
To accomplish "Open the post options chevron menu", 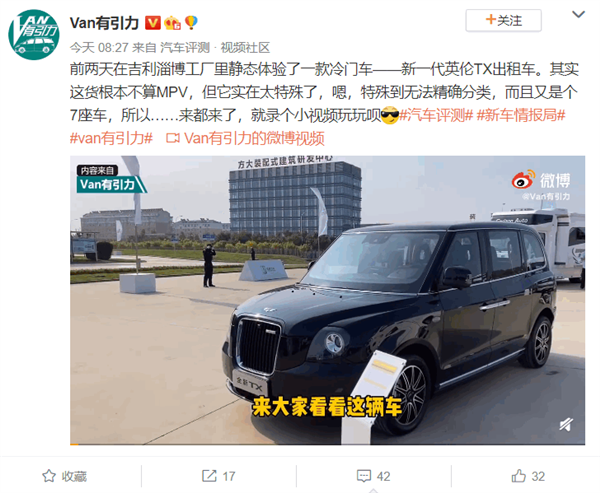I will [578, 15].
